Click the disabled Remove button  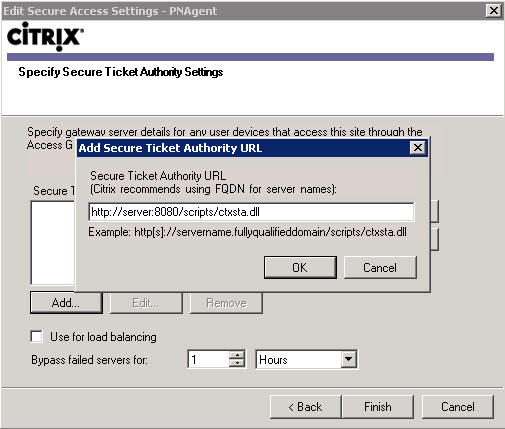(x=226, y=303)
